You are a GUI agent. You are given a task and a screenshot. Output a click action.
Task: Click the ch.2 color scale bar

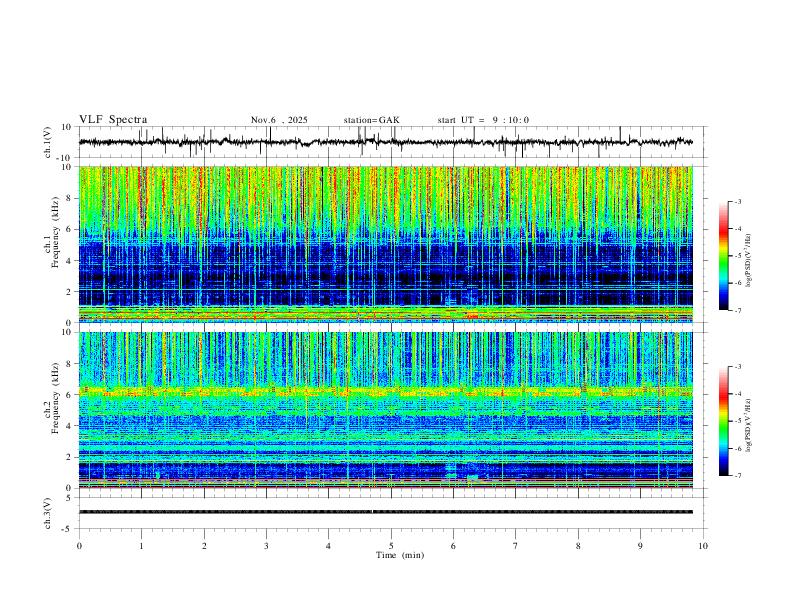(x=724, y=421)
